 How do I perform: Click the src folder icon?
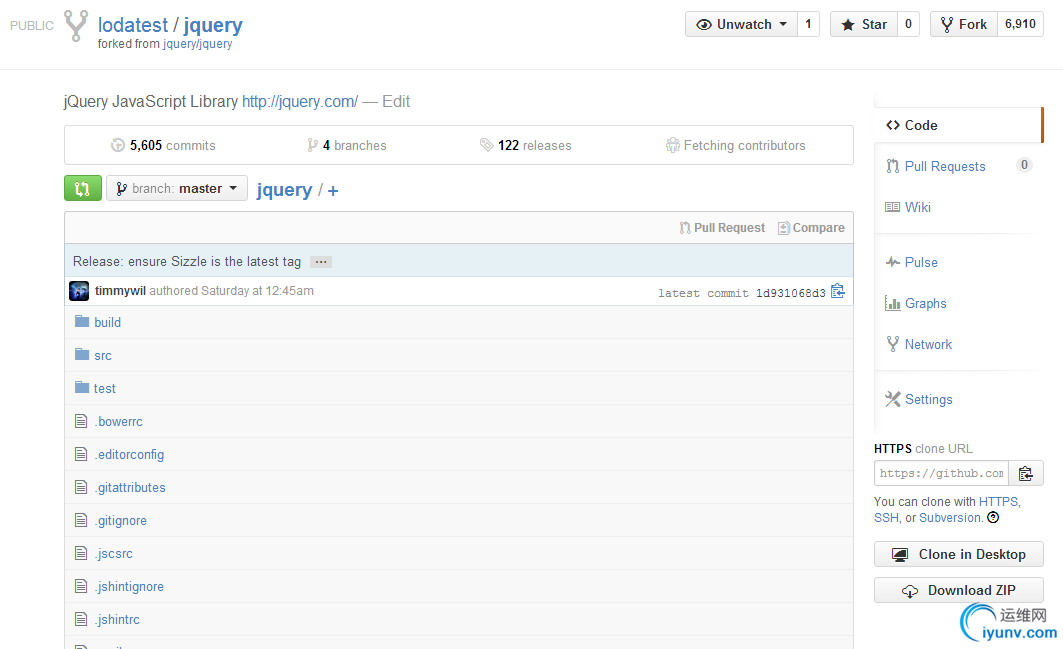click(x=82, y=354)
